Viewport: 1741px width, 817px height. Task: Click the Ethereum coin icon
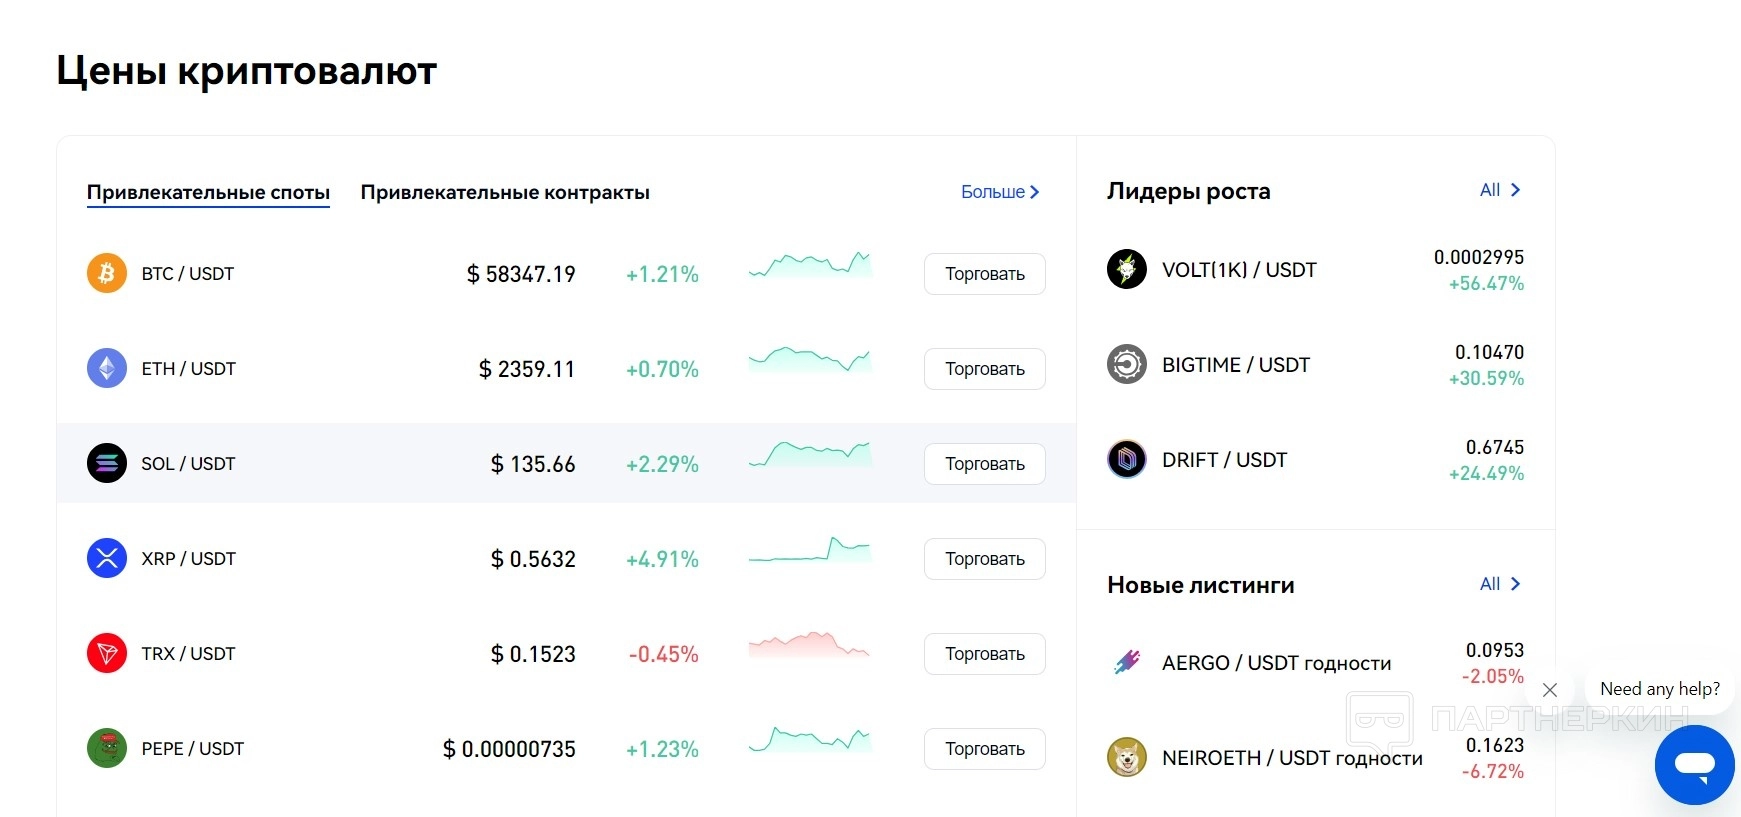point(107,368)
